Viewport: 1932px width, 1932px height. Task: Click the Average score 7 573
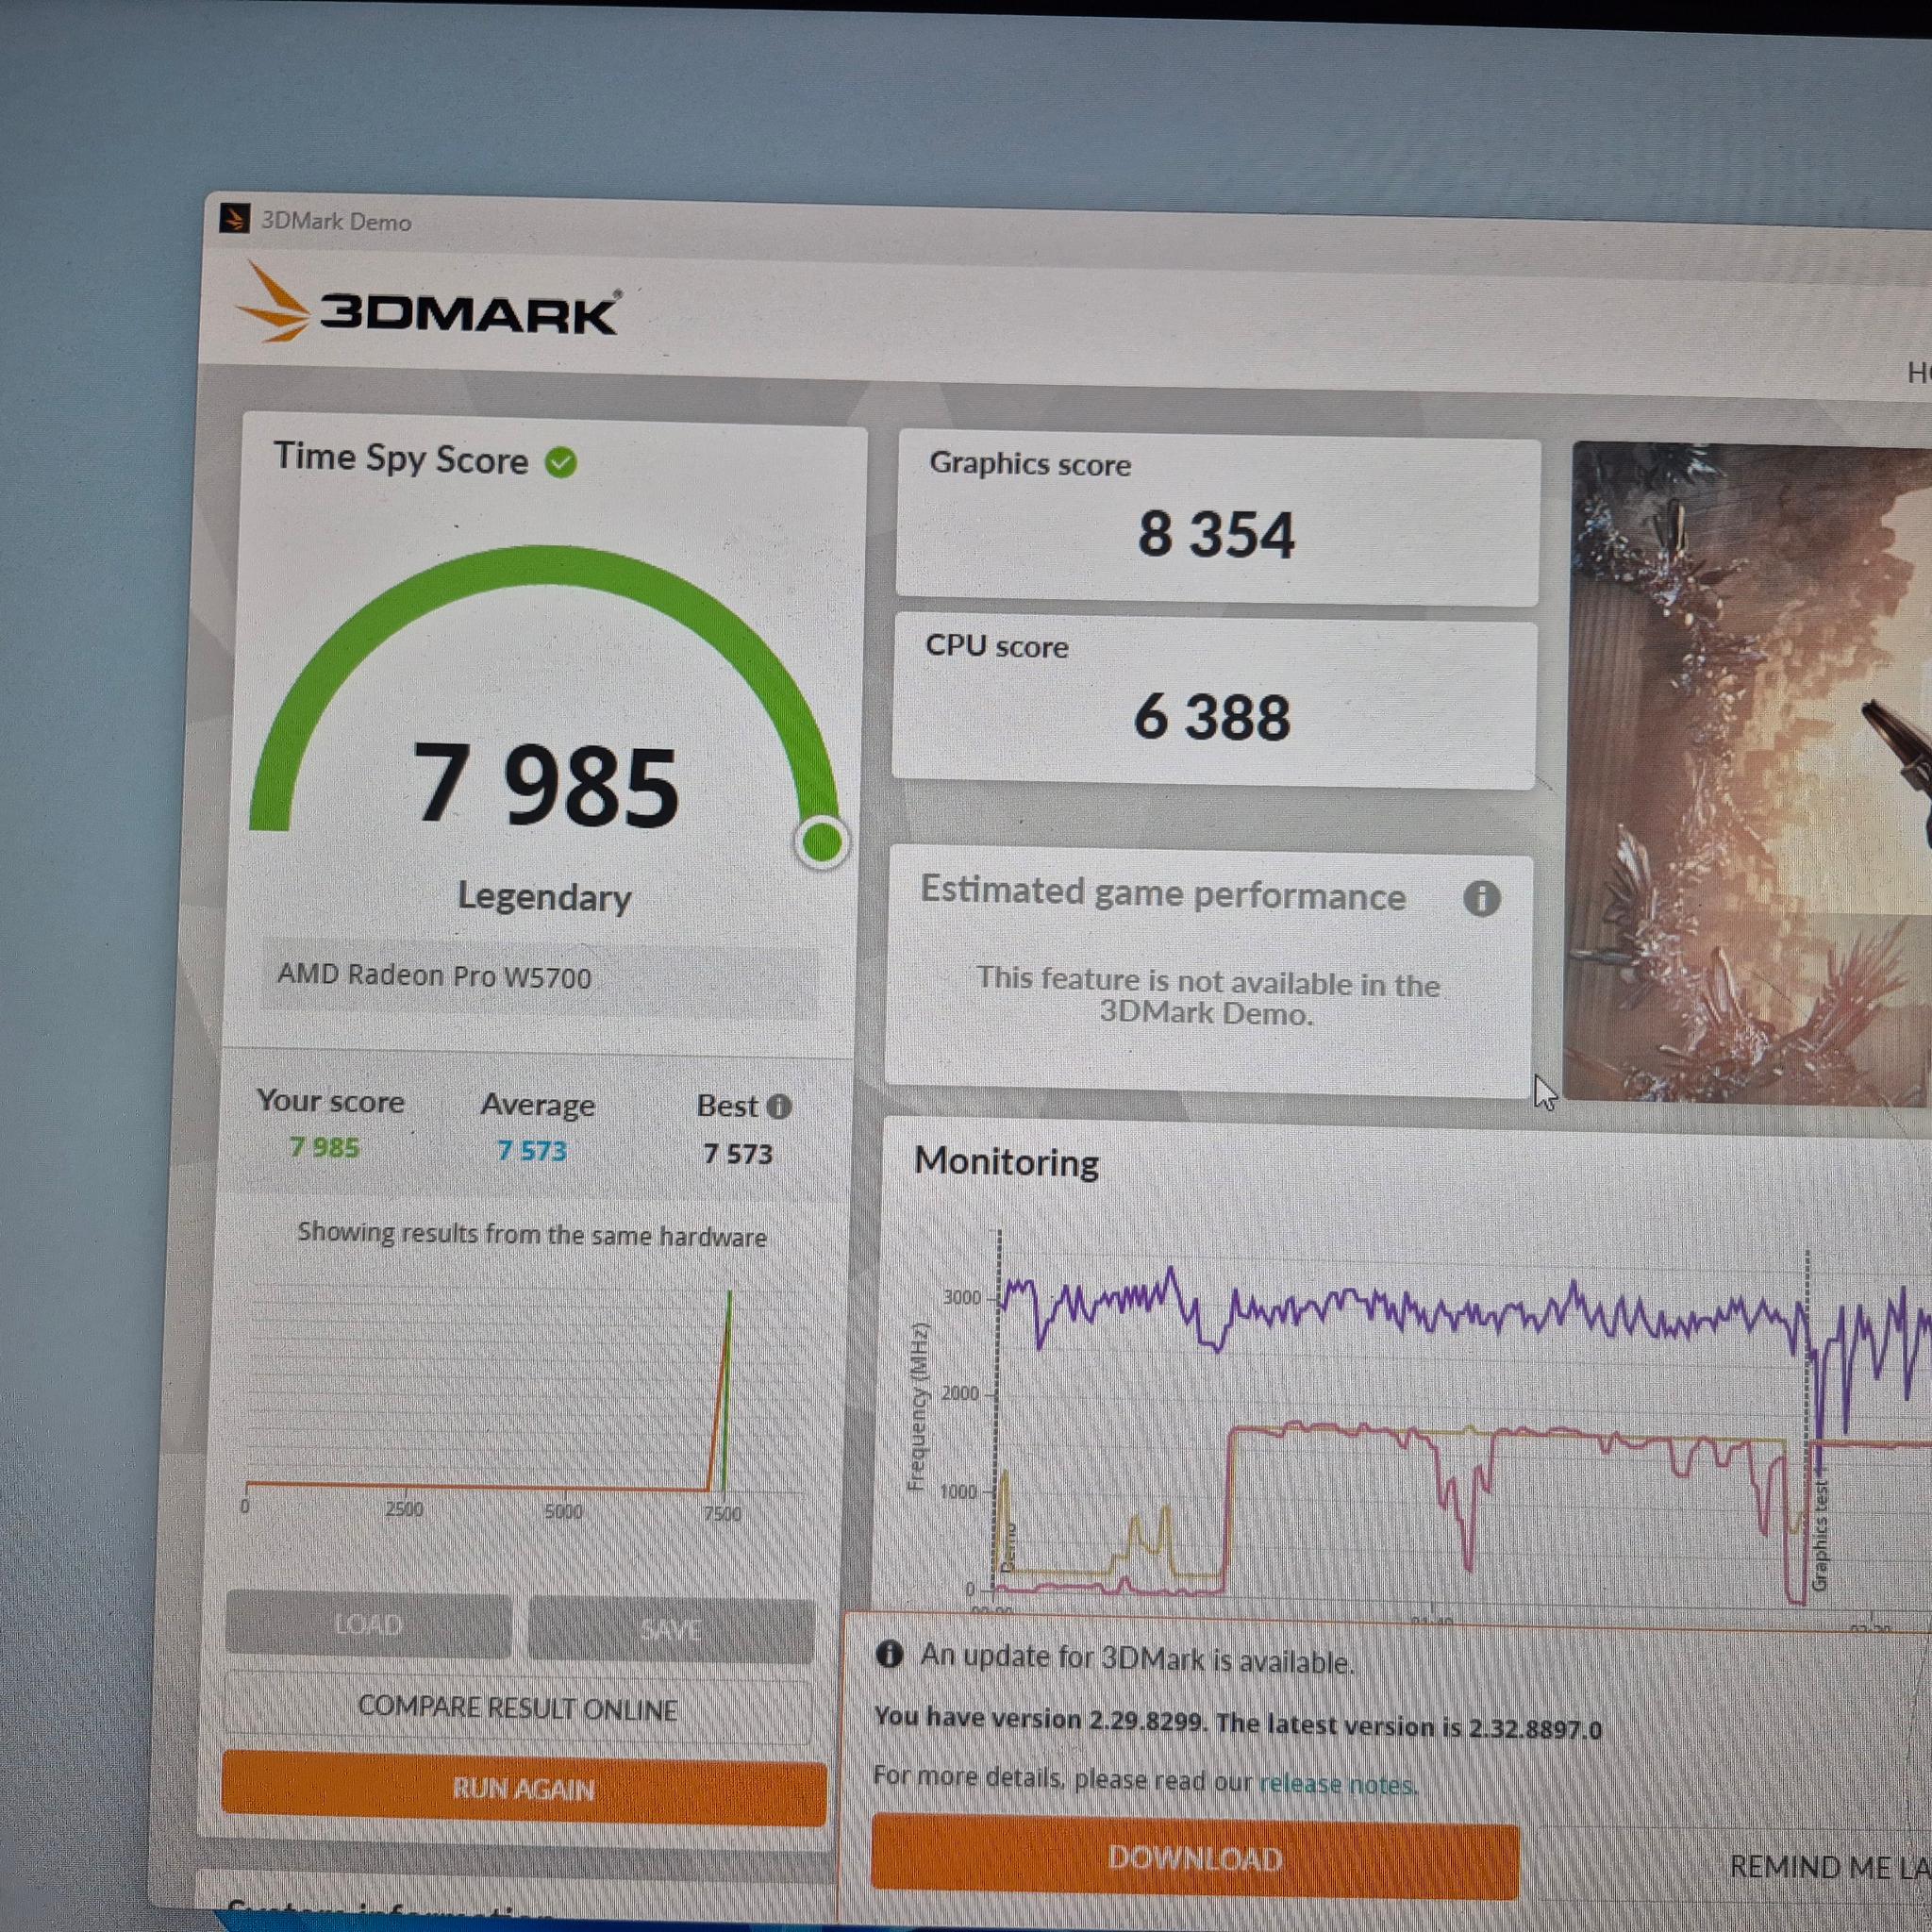tap(532, 1151)
